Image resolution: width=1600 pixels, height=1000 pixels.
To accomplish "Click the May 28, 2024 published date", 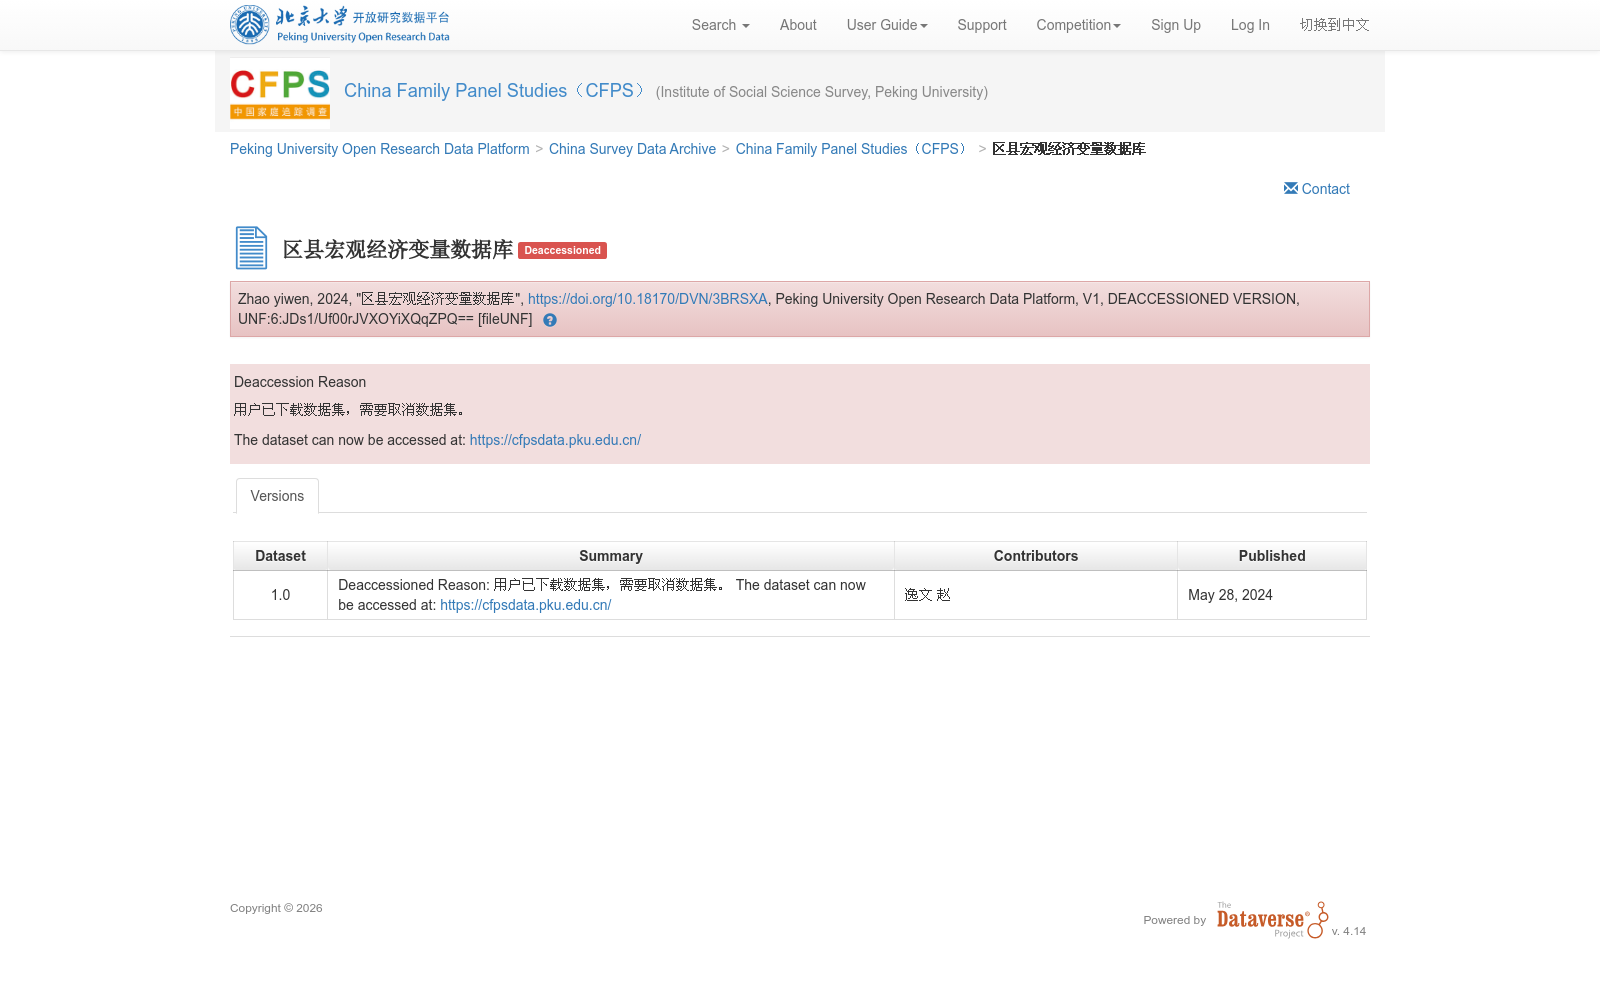I will tap(1230, 595).
